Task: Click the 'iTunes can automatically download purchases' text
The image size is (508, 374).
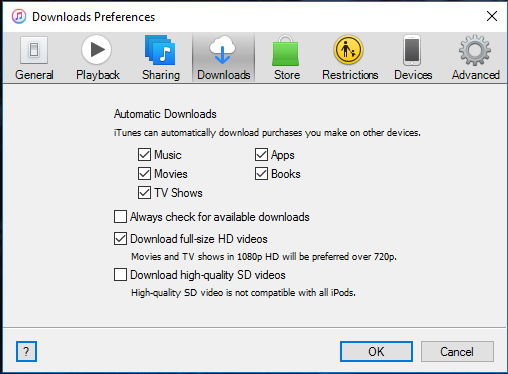Action: pos(267,133)
